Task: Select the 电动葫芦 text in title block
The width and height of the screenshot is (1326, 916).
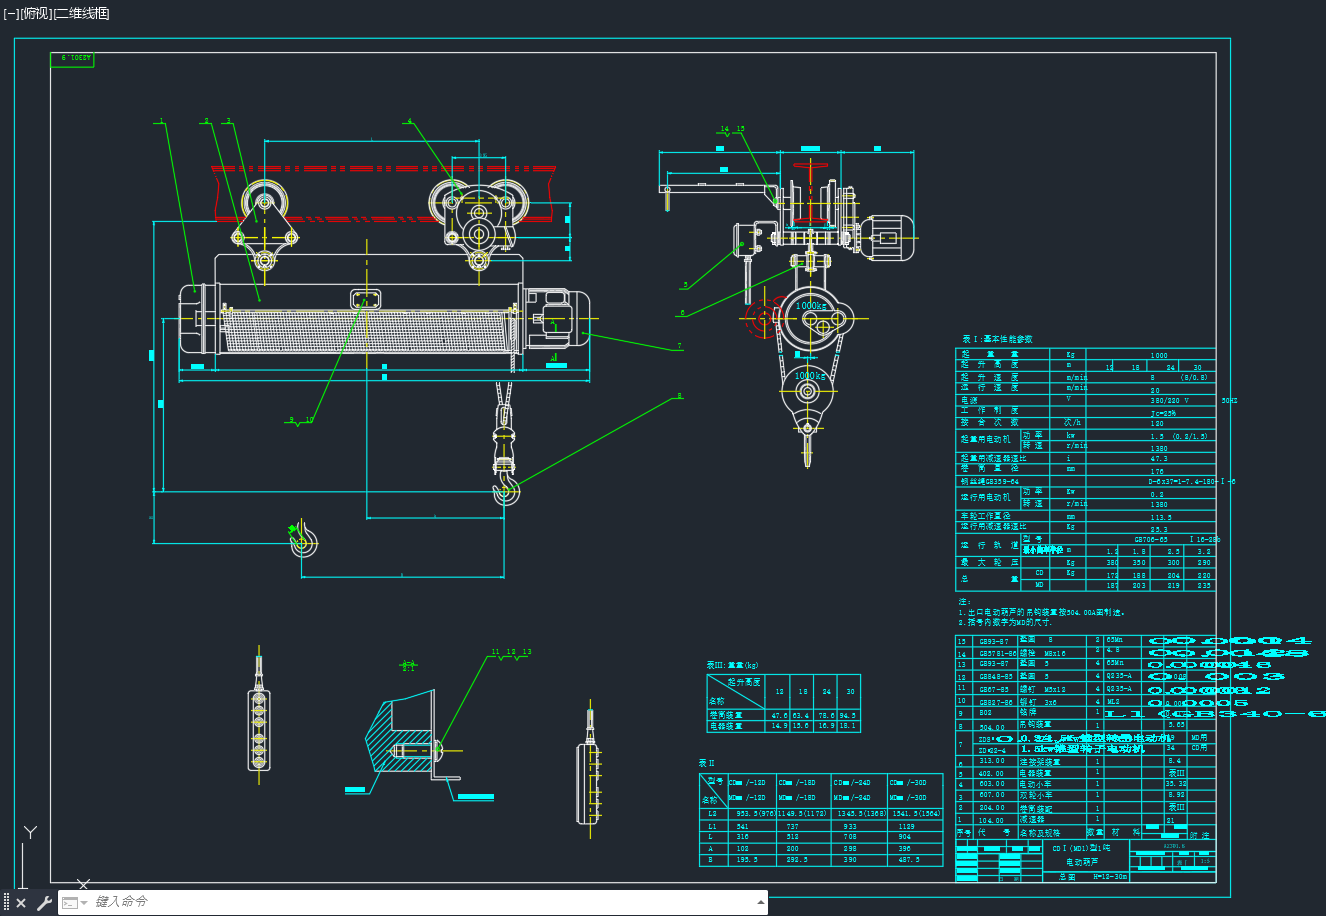Action: [x=1081, y=861]
